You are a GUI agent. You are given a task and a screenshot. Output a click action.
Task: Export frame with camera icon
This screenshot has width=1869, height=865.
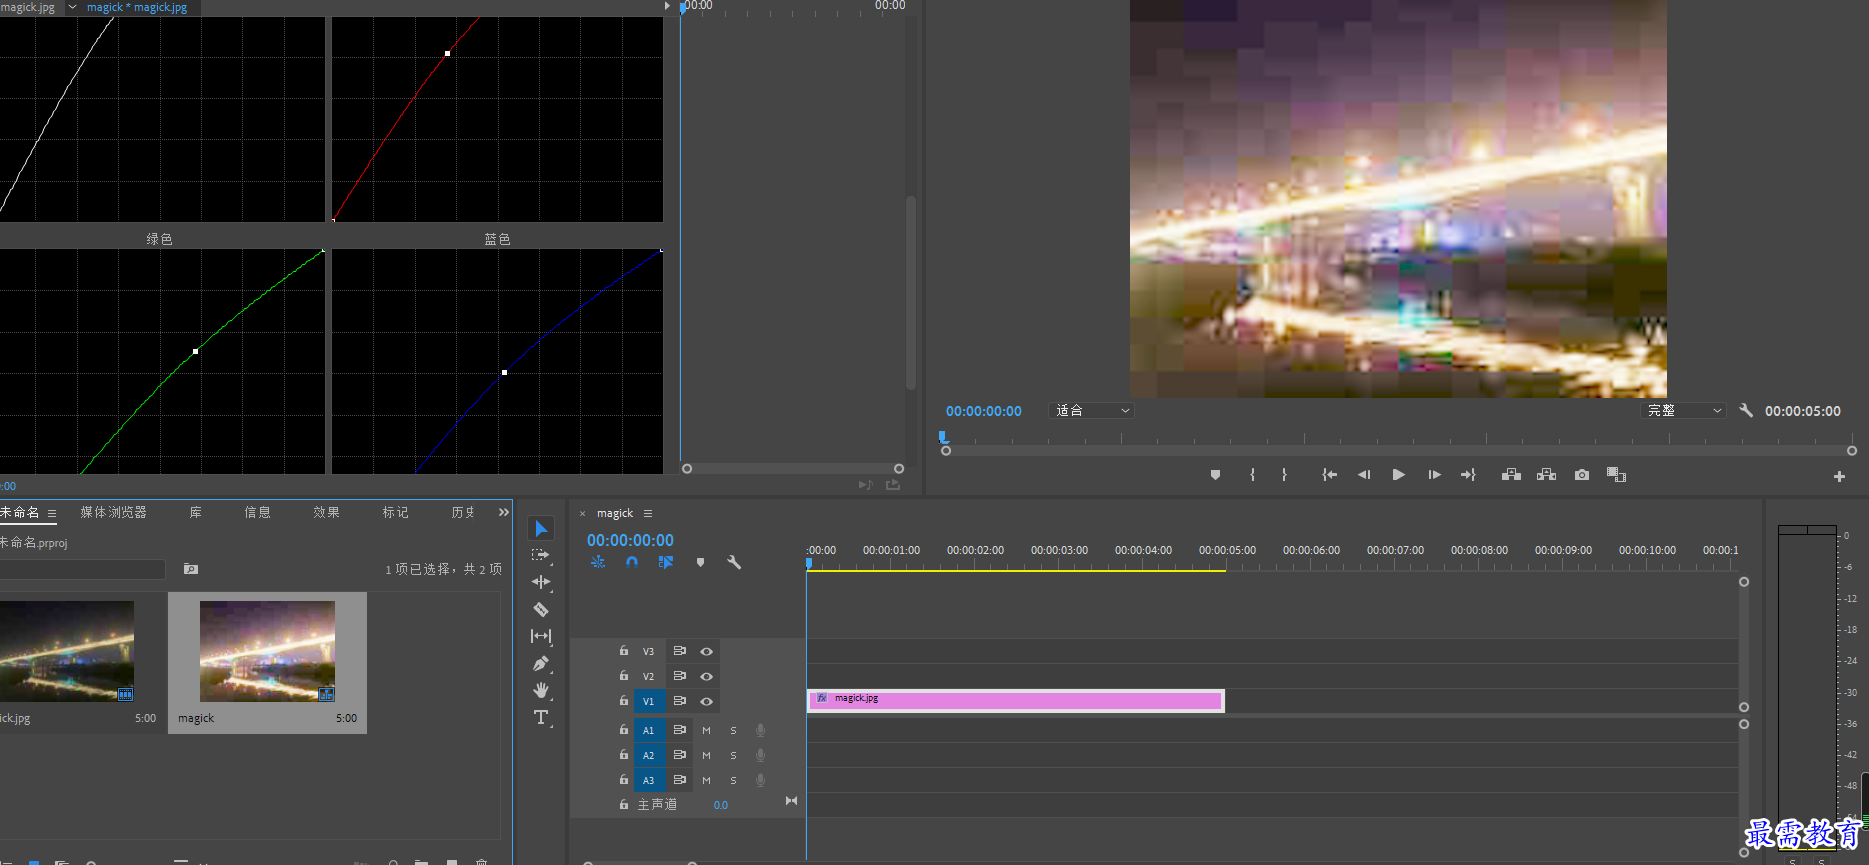(1582, 475)
